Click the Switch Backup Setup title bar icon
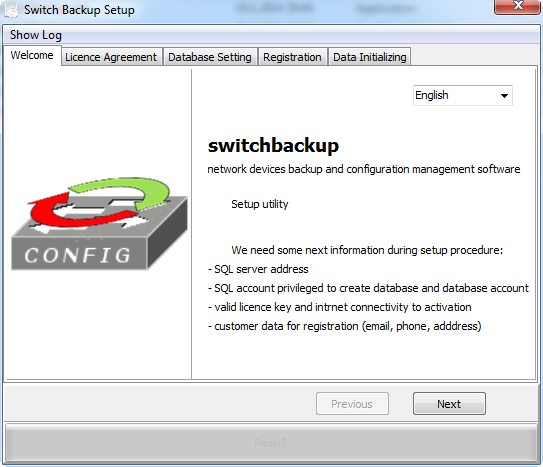543x467 pixels. point(11,10)
